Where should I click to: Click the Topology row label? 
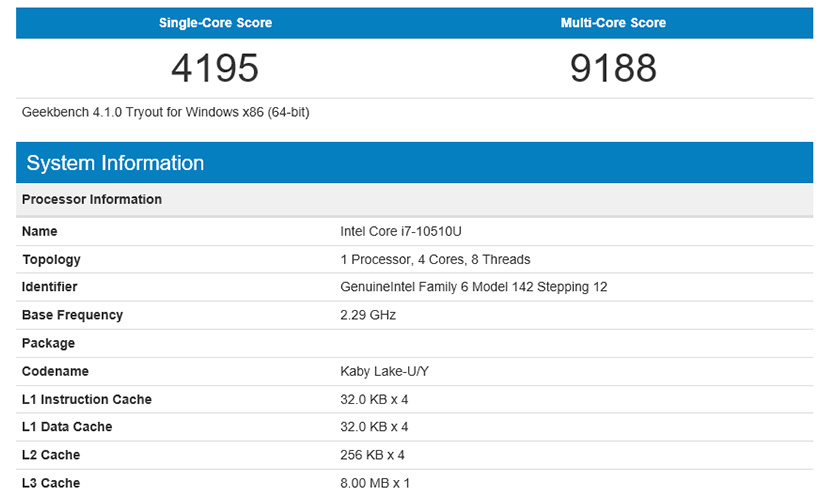[51, 260]
